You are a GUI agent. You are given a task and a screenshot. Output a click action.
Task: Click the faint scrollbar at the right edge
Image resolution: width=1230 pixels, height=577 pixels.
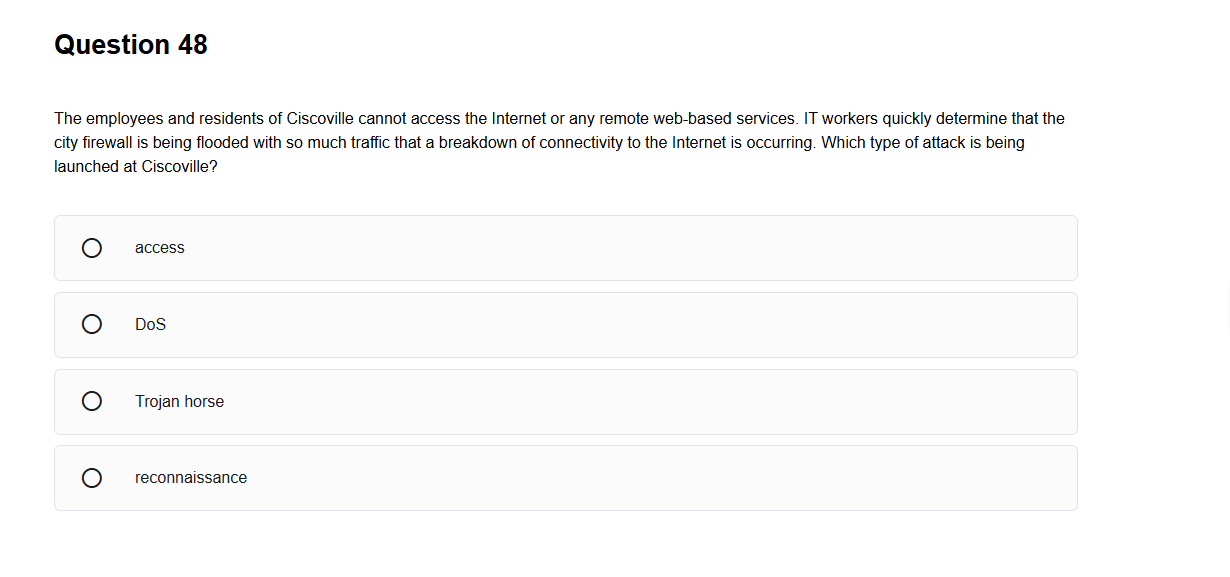[1227, 310]
